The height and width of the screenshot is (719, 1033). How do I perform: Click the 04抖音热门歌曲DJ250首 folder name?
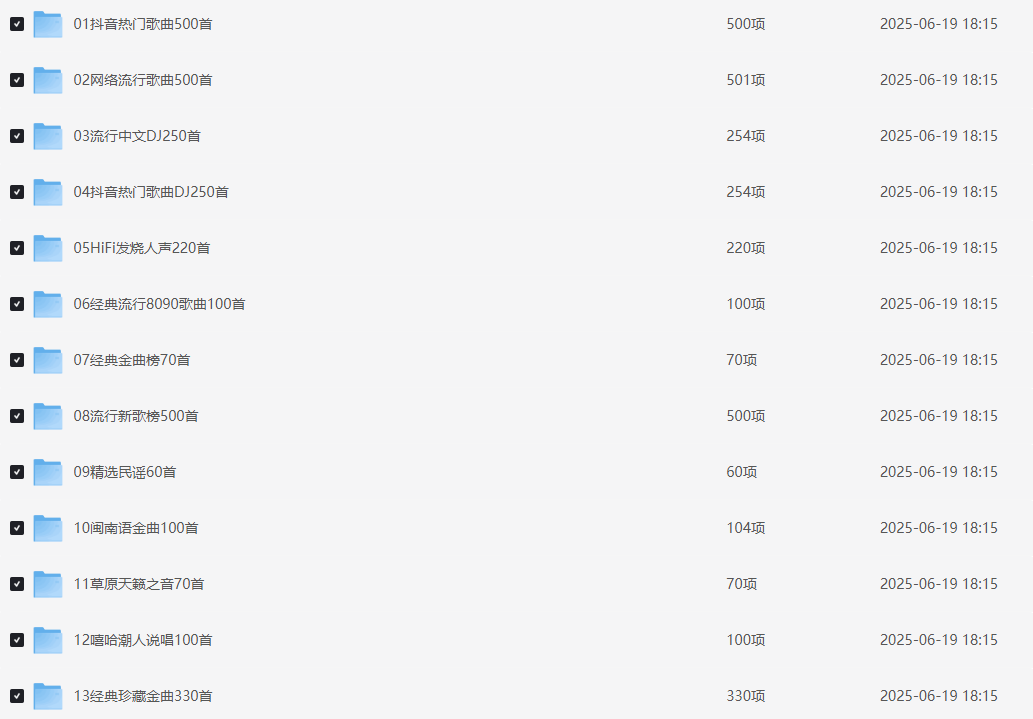[x=151, y=192]
